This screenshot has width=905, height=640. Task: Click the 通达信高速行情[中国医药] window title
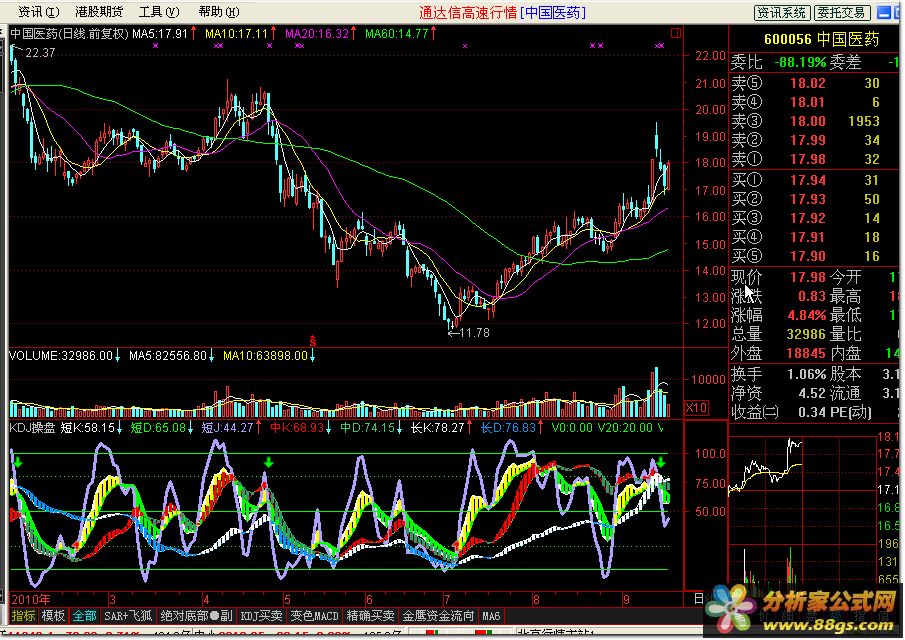coord(502,12)
